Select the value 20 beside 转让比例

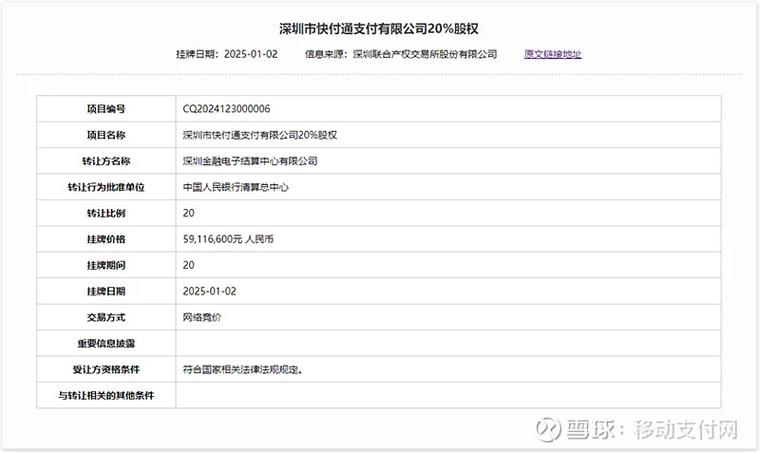click(189, 213)
